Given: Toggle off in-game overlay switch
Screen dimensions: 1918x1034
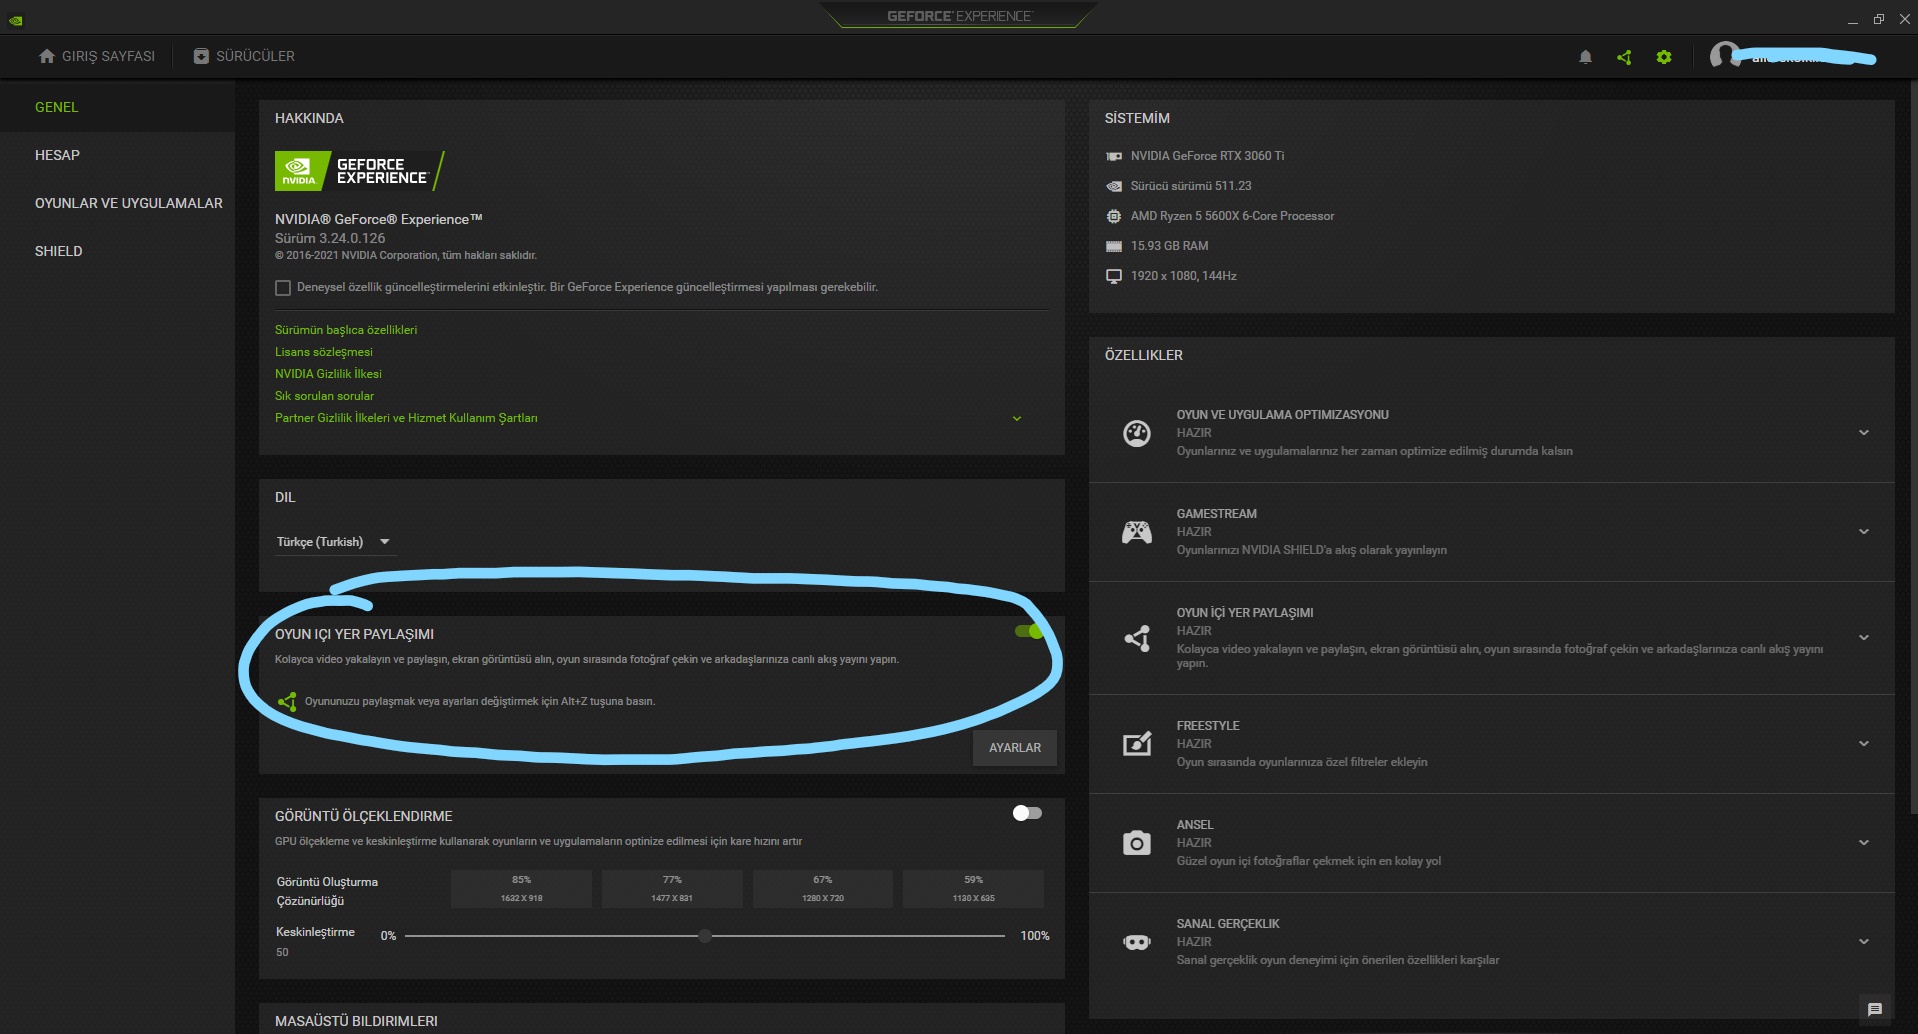Looking at the screenshot, I should [x=1028, y=631].
